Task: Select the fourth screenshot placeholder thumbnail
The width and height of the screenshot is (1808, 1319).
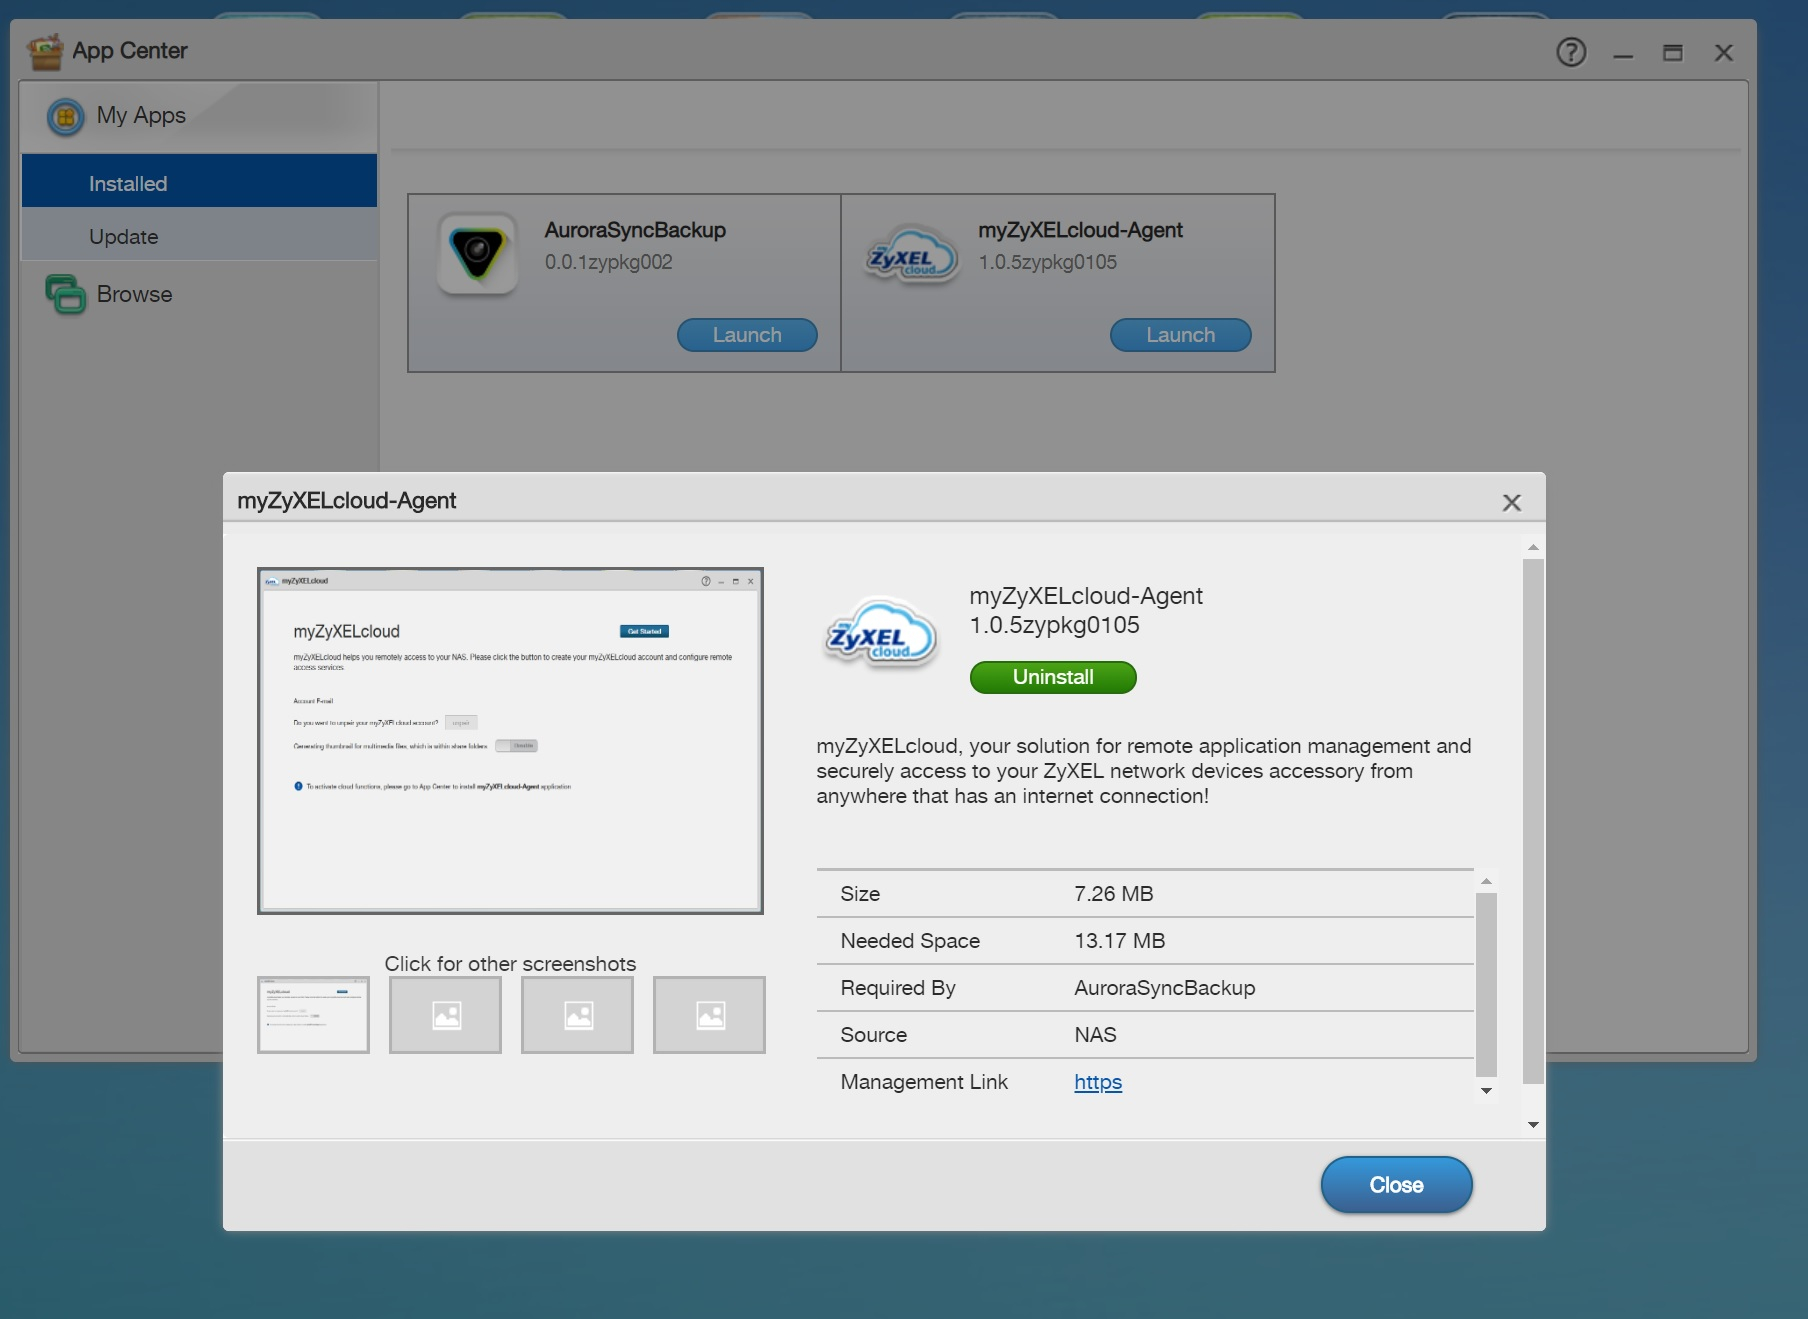Action: [x=709, y=1014]
